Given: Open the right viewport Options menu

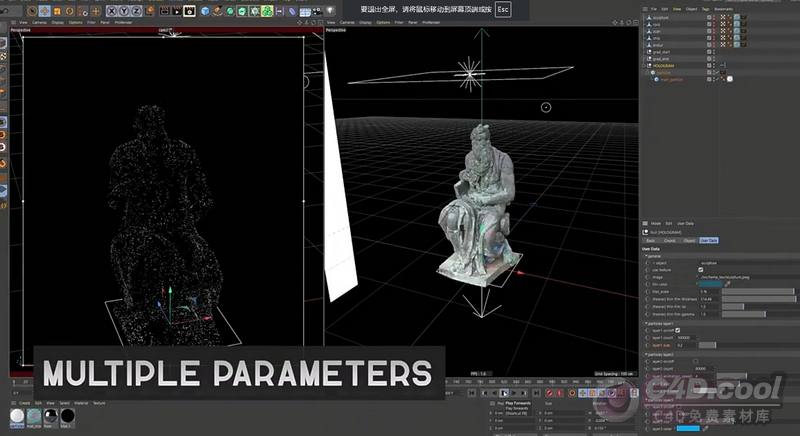Looking at the screenshot, I should 383,22.
